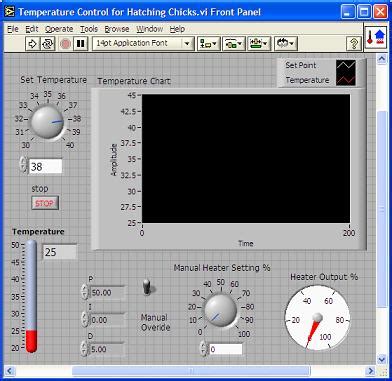Toggle the Manual Override switch
The width and height of the screenshot is (392, 381).
pos(147,287)
